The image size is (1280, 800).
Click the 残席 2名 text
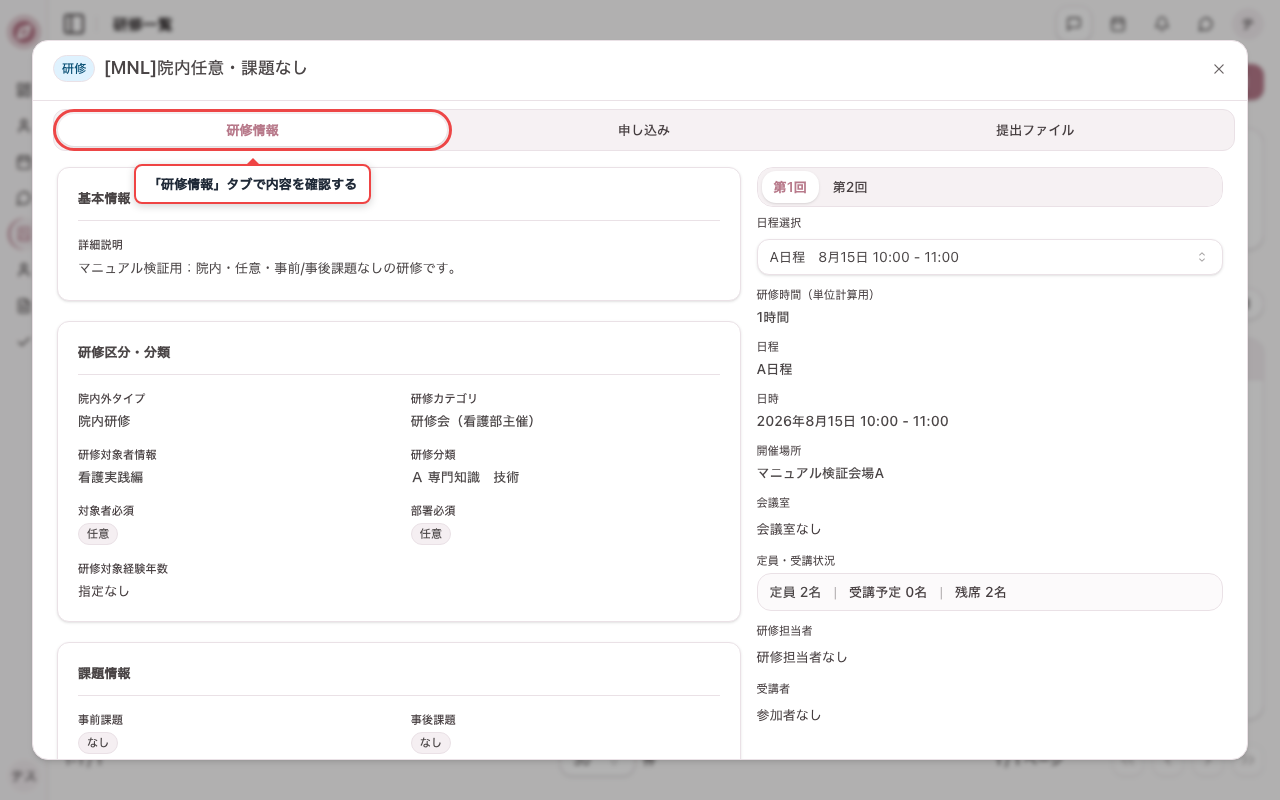tap(981, 592)
